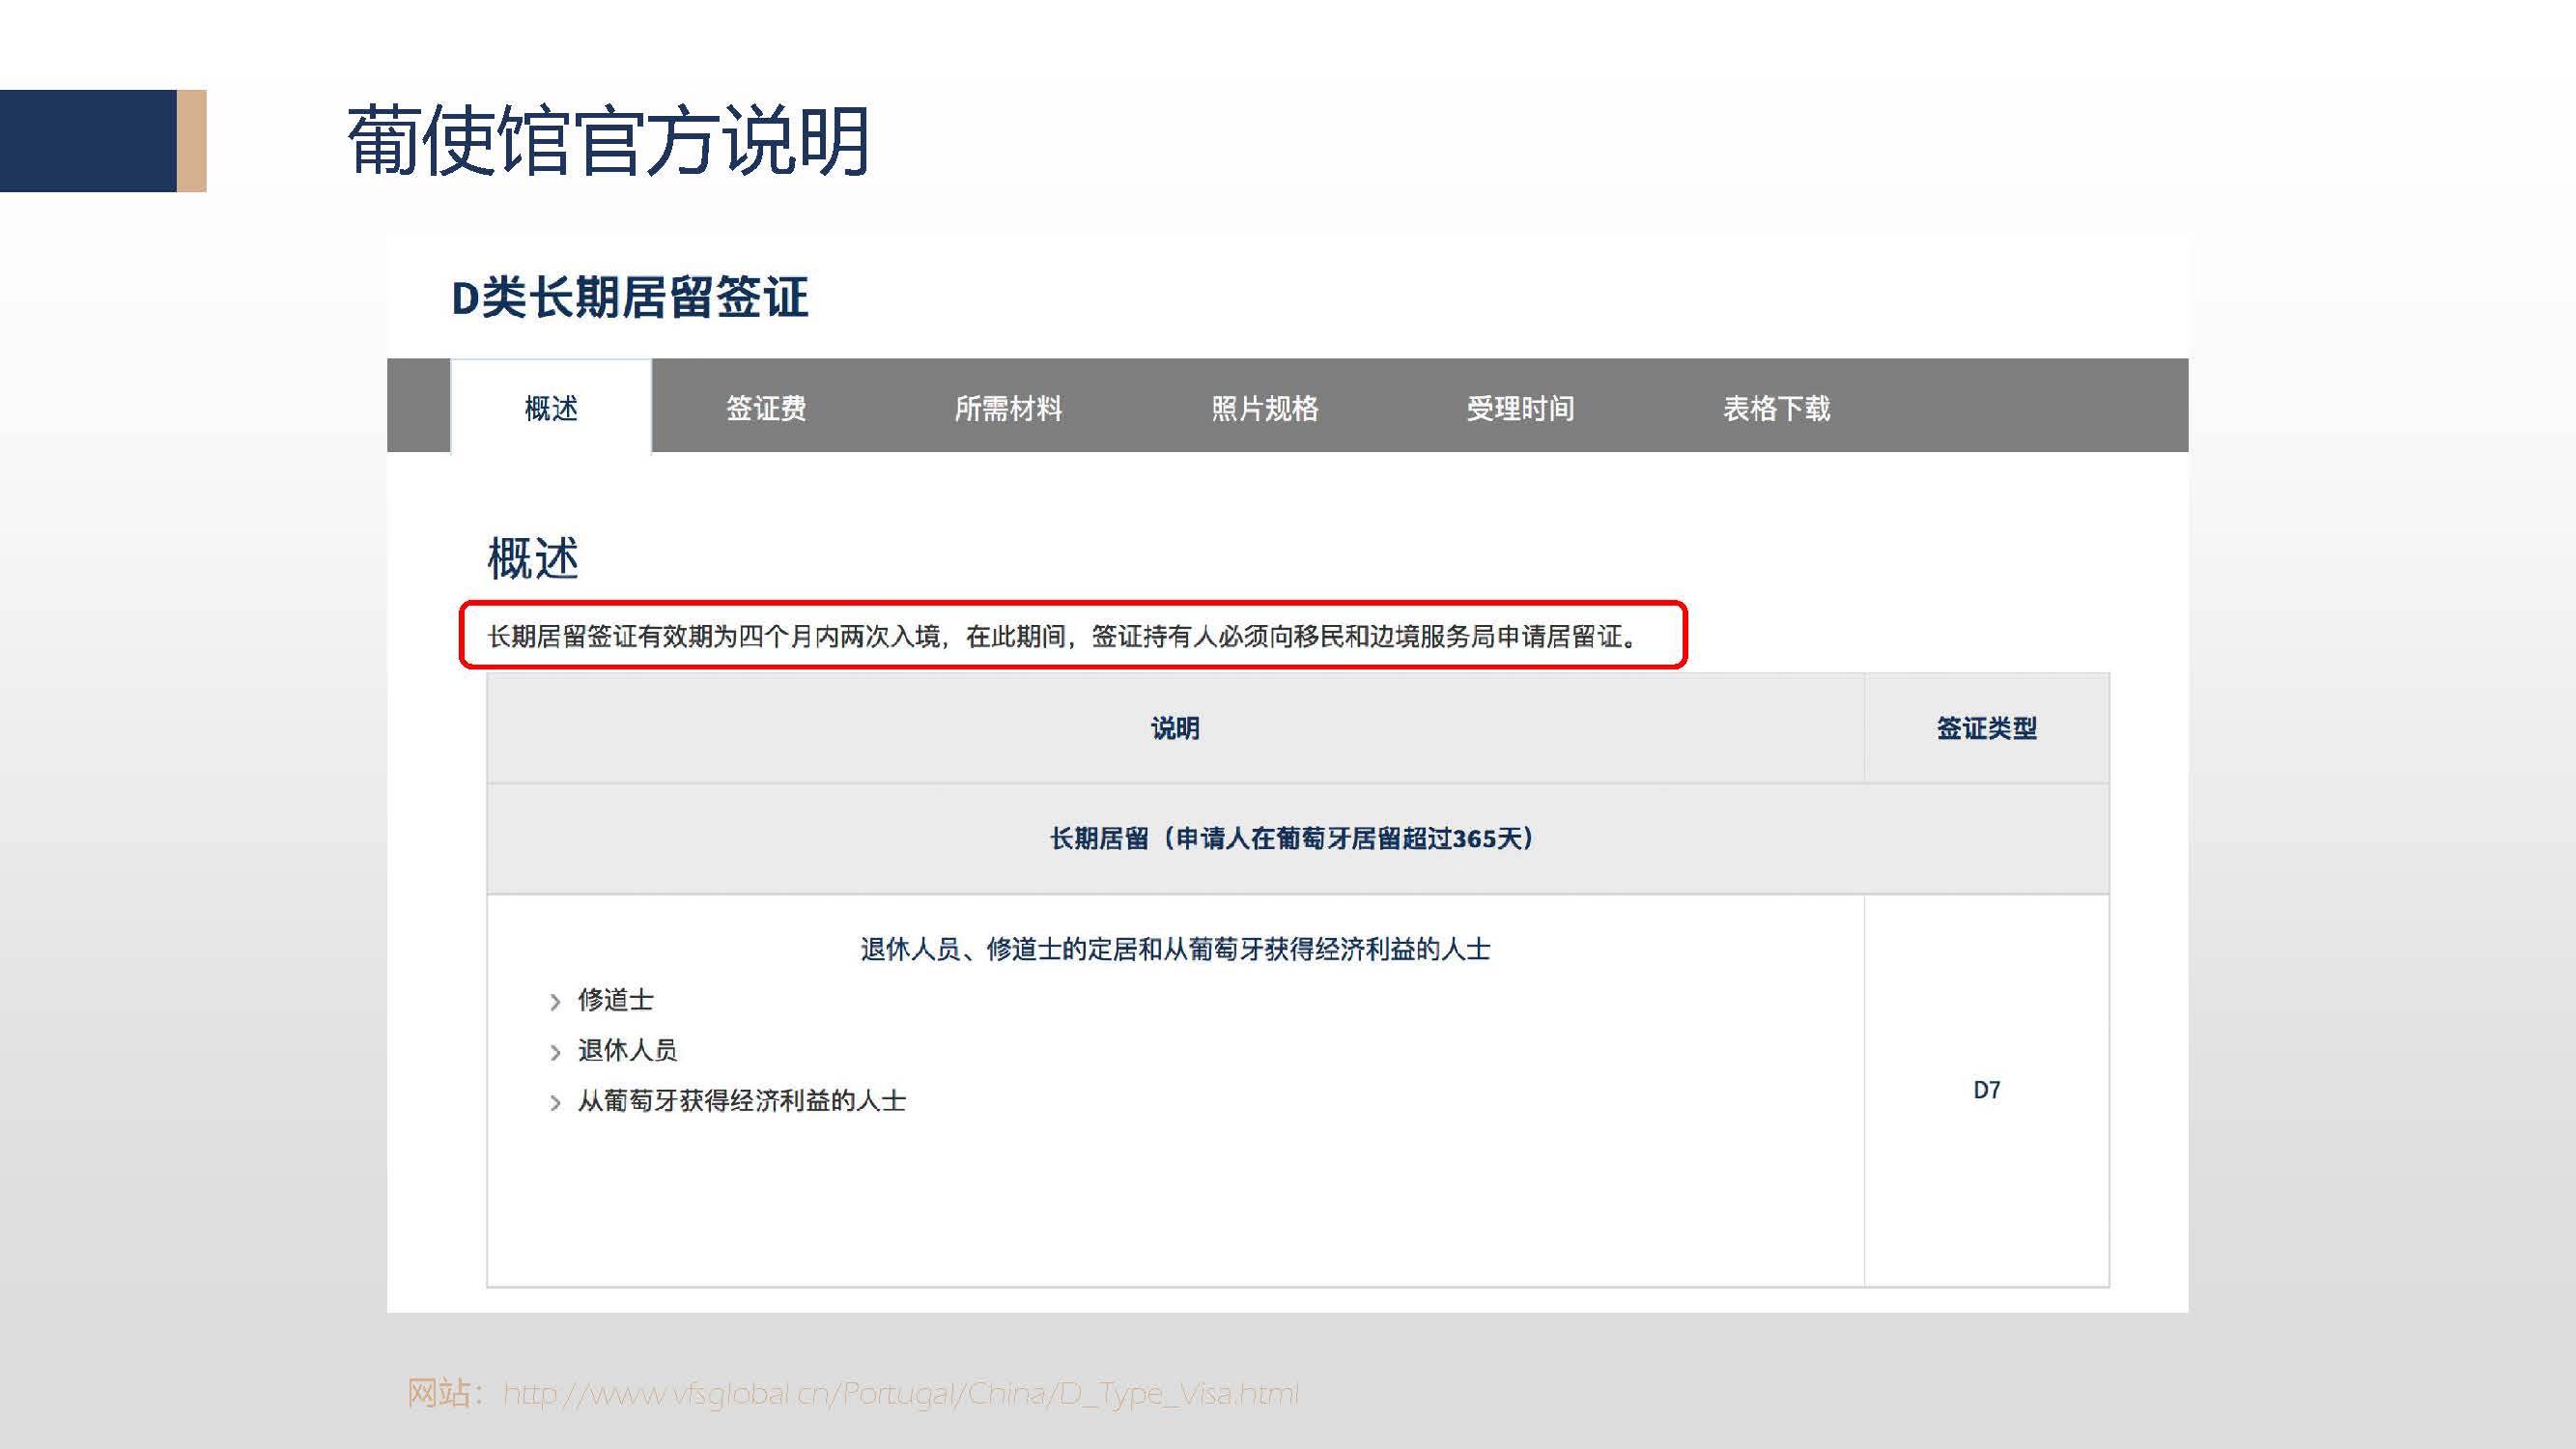
Task: Click the chevron before 从葡萄牙获得经济利益的人士
Action: tap(555, 1103)
